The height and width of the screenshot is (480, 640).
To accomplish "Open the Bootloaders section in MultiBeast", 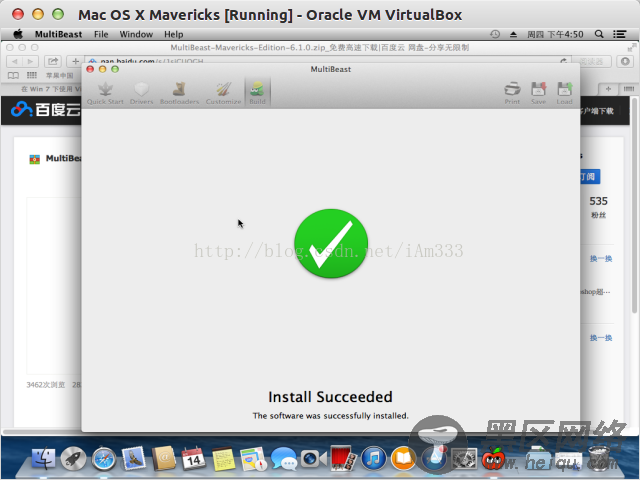I will (x=179, y=93).
